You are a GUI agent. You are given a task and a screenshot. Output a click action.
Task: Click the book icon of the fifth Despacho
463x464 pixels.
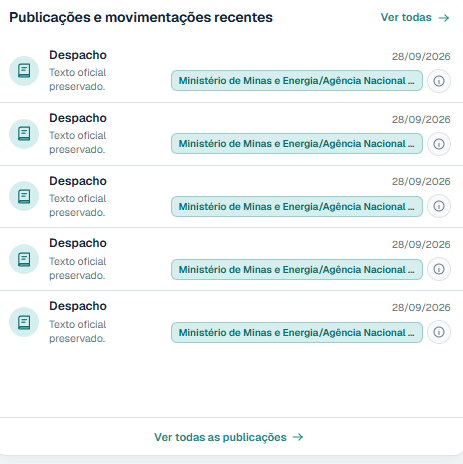pos(24,322)
